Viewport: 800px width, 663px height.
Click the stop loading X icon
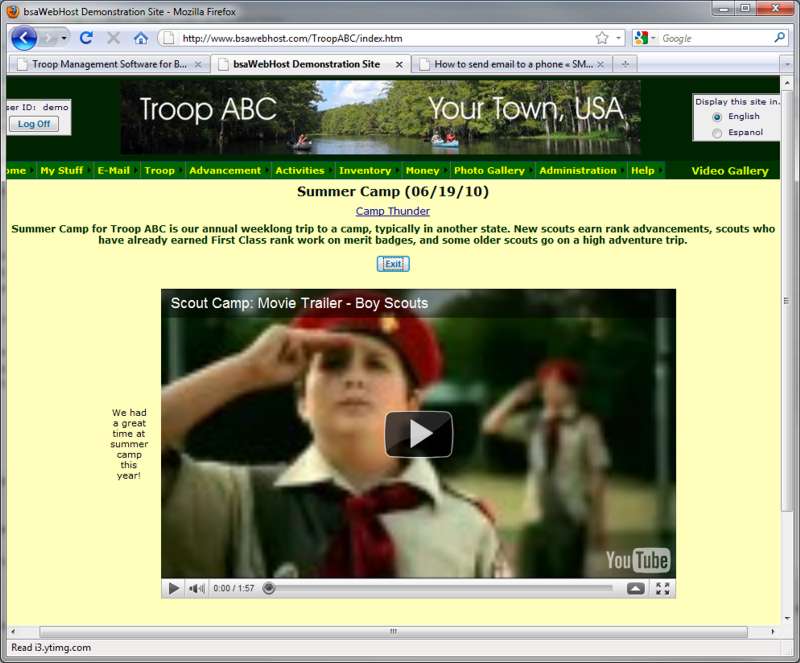pyautogui.click(x=113, y=38)
